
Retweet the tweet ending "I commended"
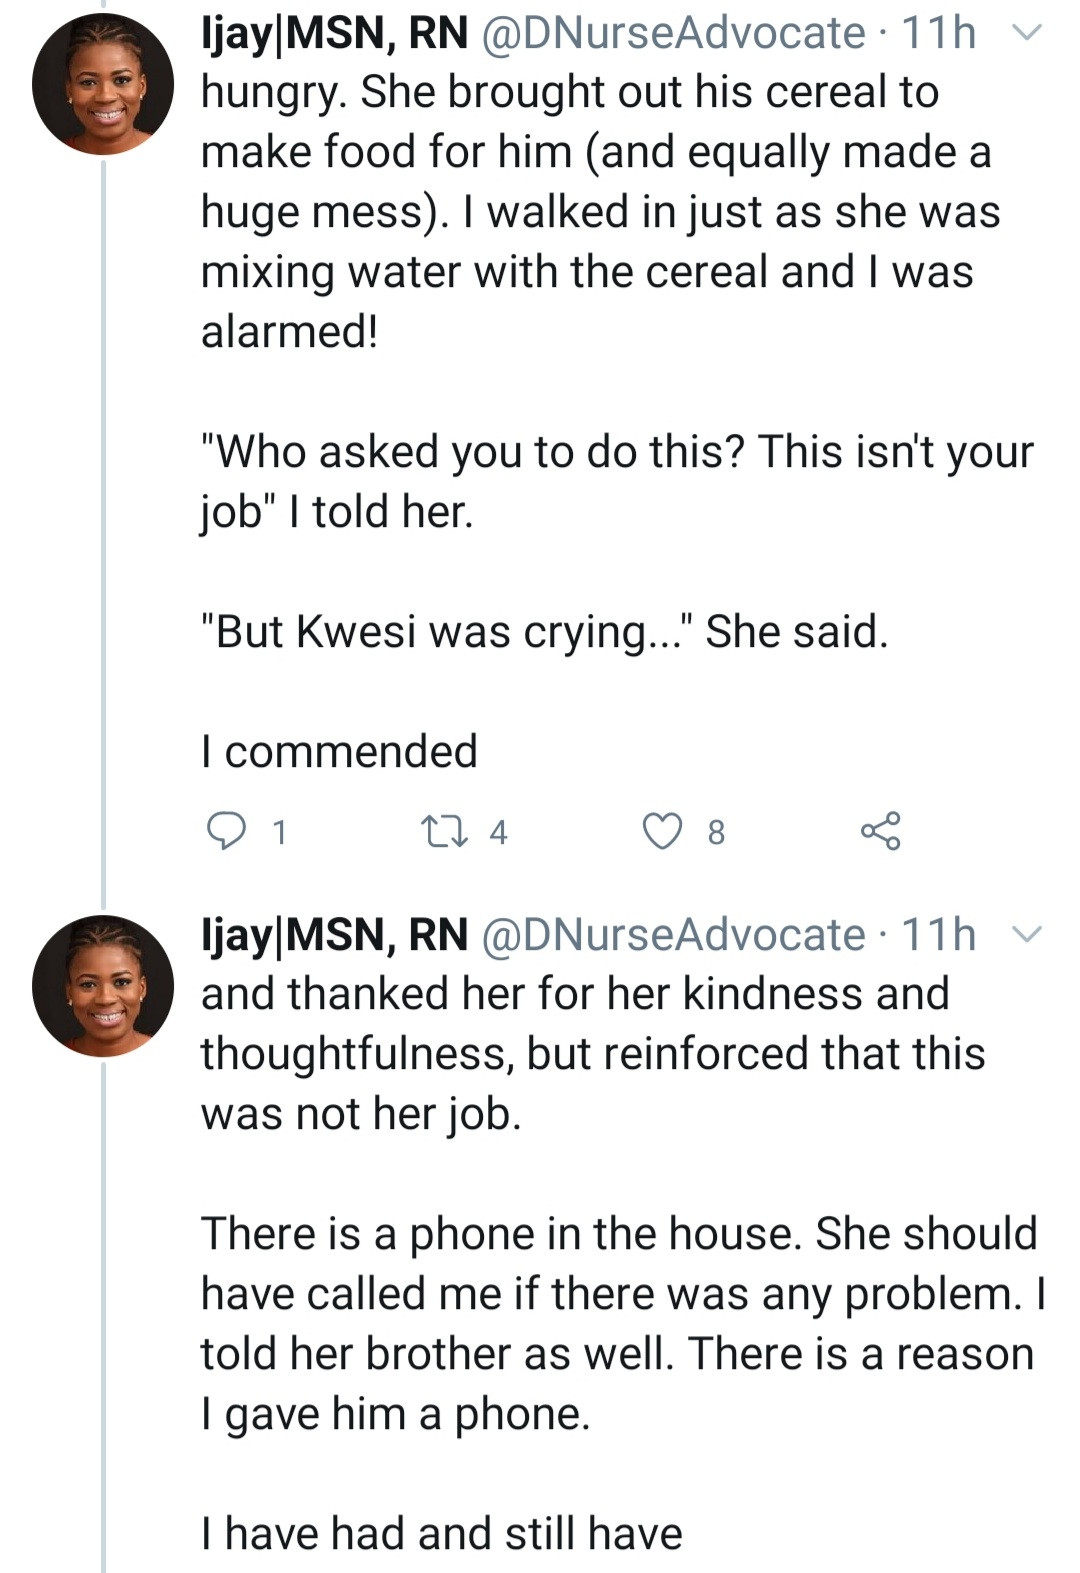pos(439,831)
